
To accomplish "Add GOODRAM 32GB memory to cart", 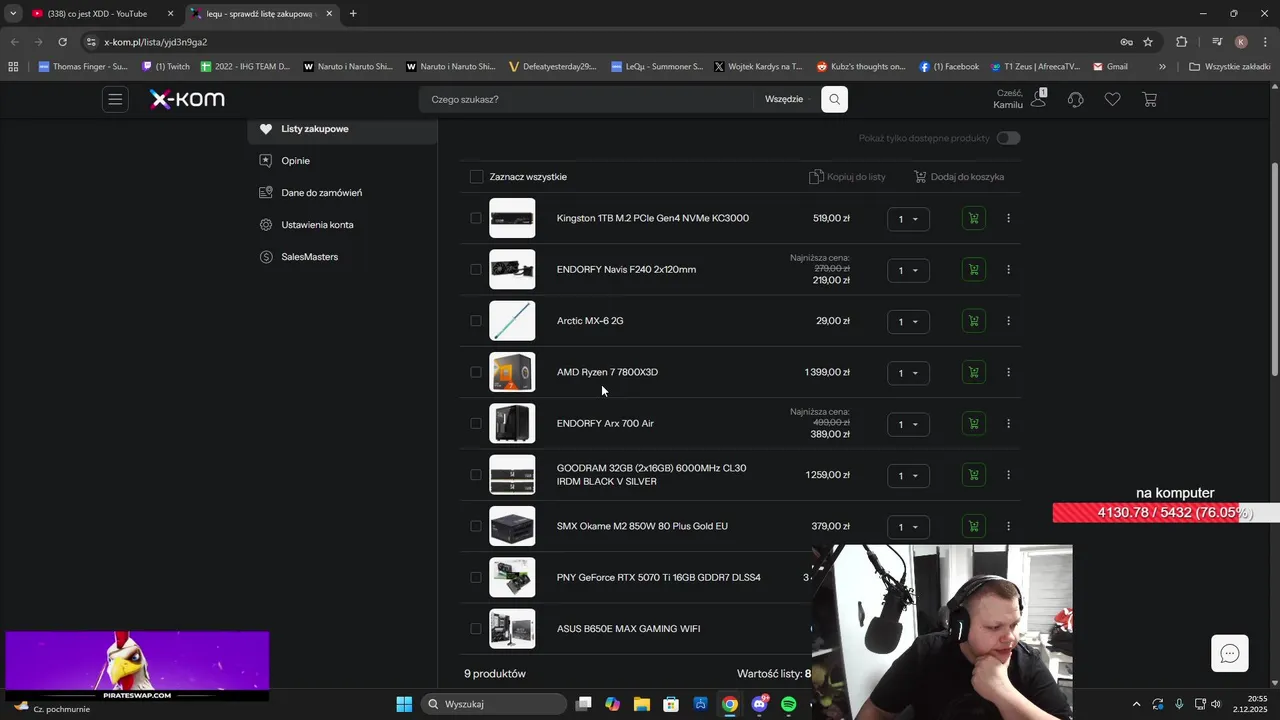I will pyautogui.click(x=973, y=475).
